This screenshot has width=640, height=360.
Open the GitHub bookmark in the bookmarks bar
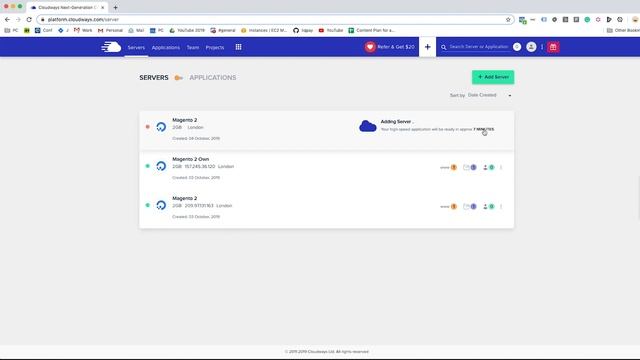tap(303, 30)
